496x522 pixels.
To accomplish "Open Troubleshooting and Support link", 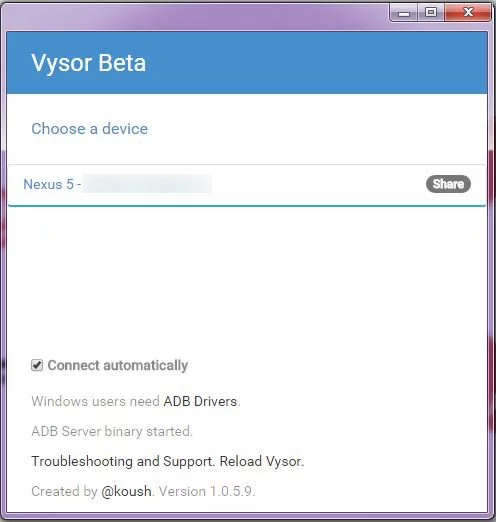I will (122, 461).
